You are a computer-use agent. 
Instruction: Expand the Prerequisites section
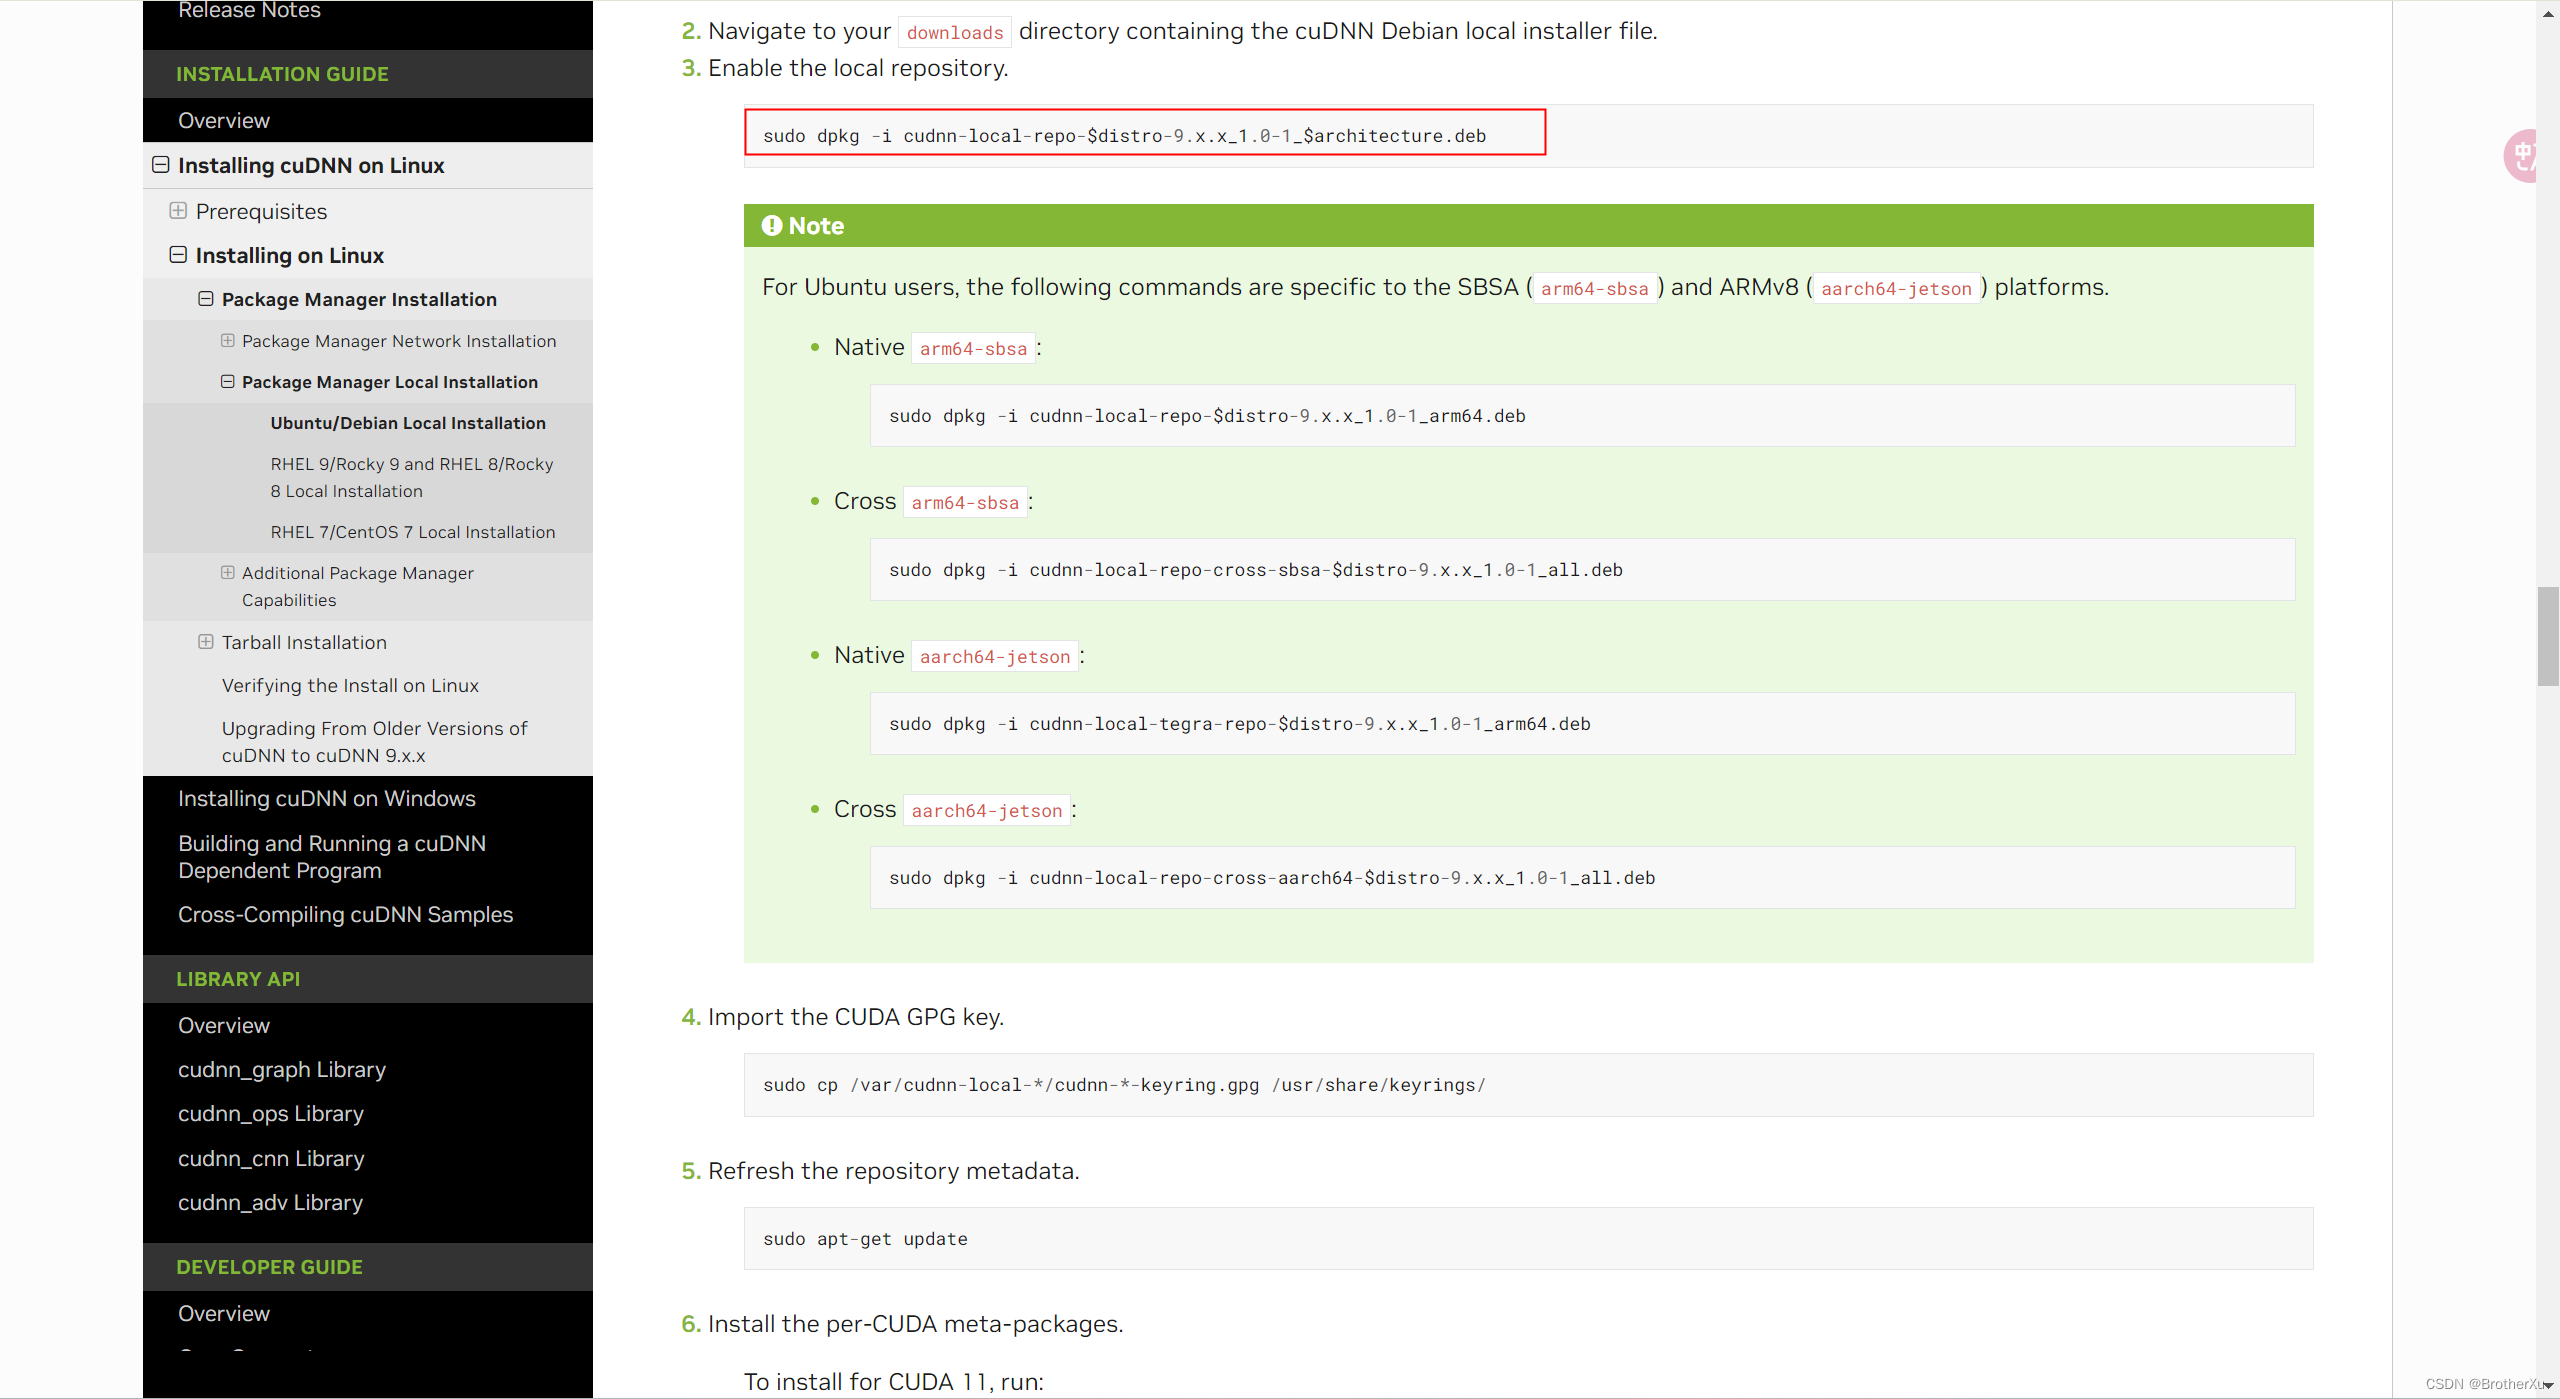[x=181, y=210]
